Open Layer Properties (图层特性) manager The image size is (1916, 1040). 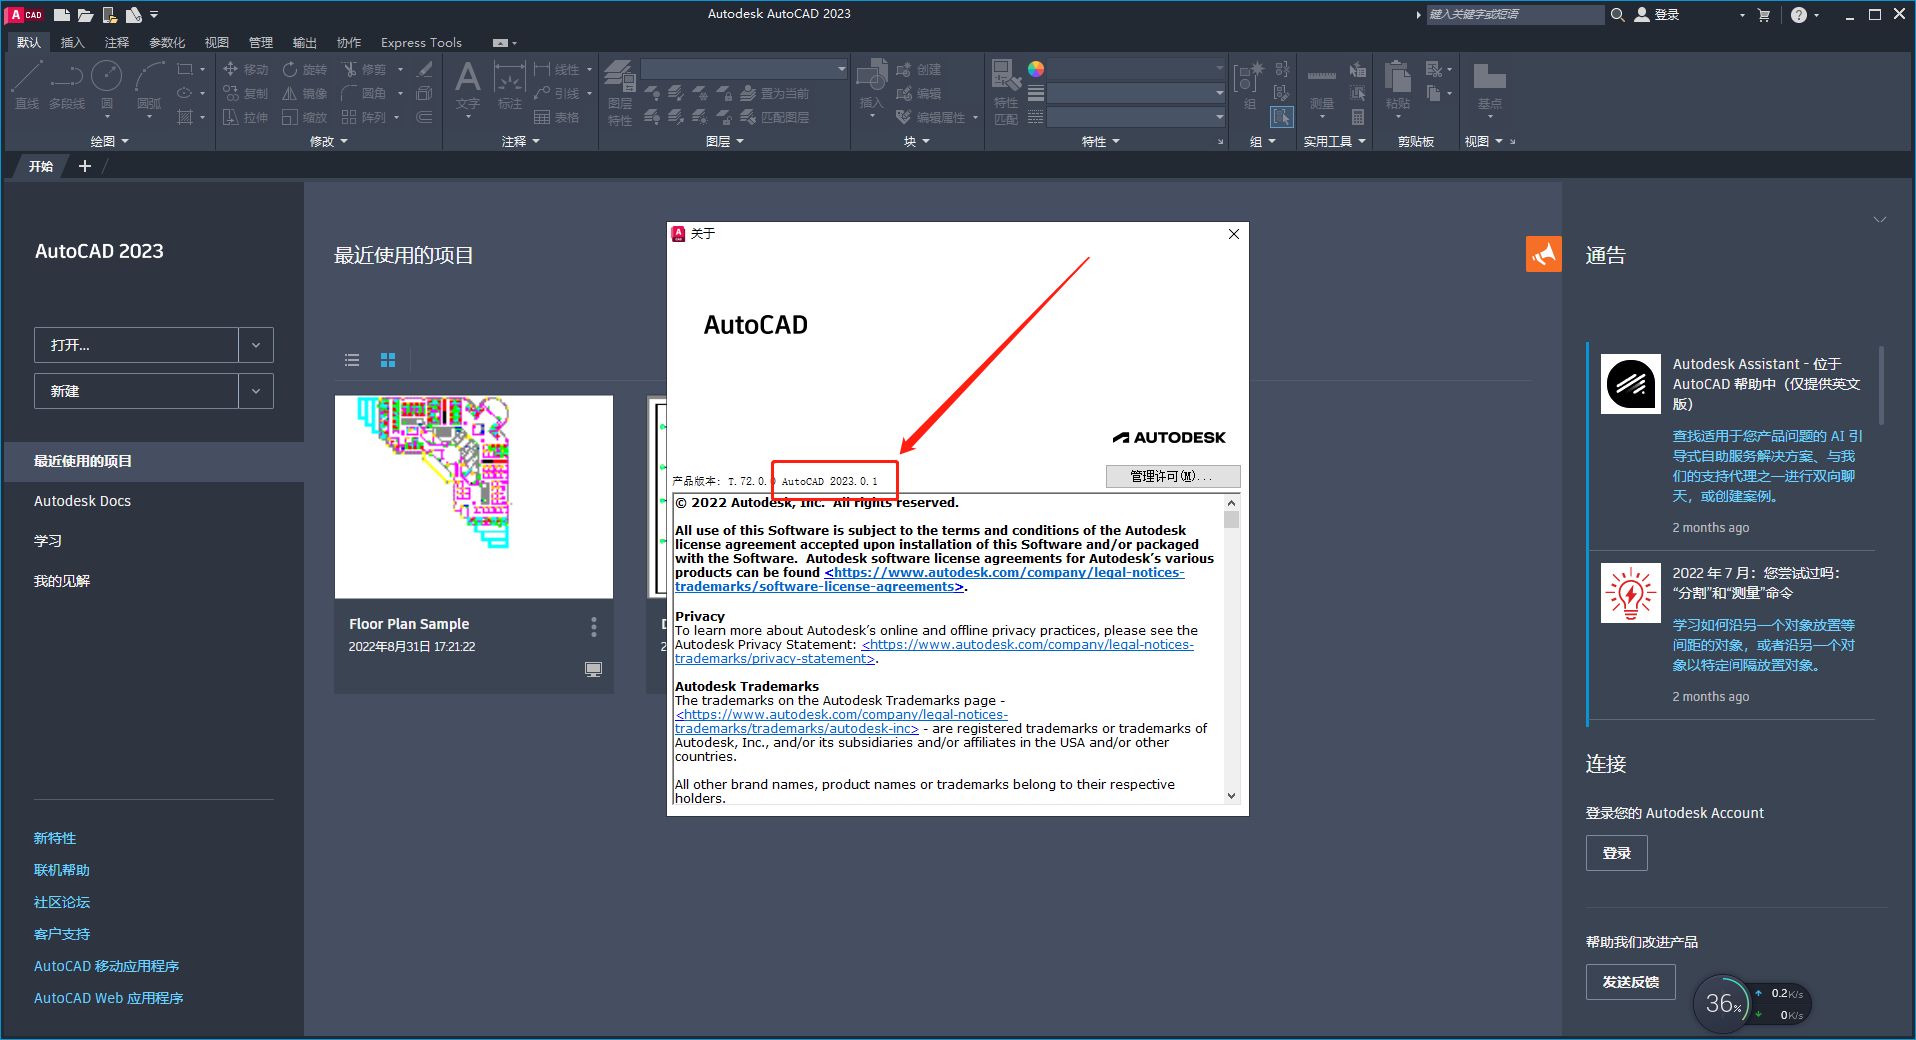click(x=620, y=92)
